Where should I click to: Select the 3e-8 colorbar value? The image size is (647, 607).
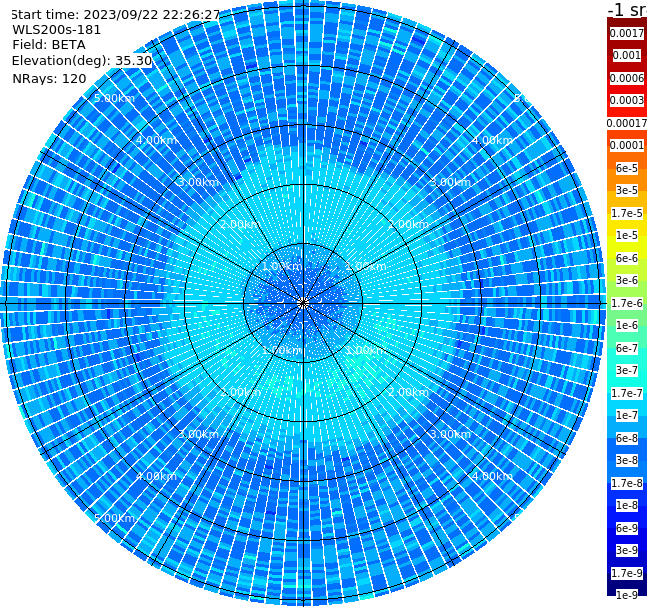[x=627, y=460]
